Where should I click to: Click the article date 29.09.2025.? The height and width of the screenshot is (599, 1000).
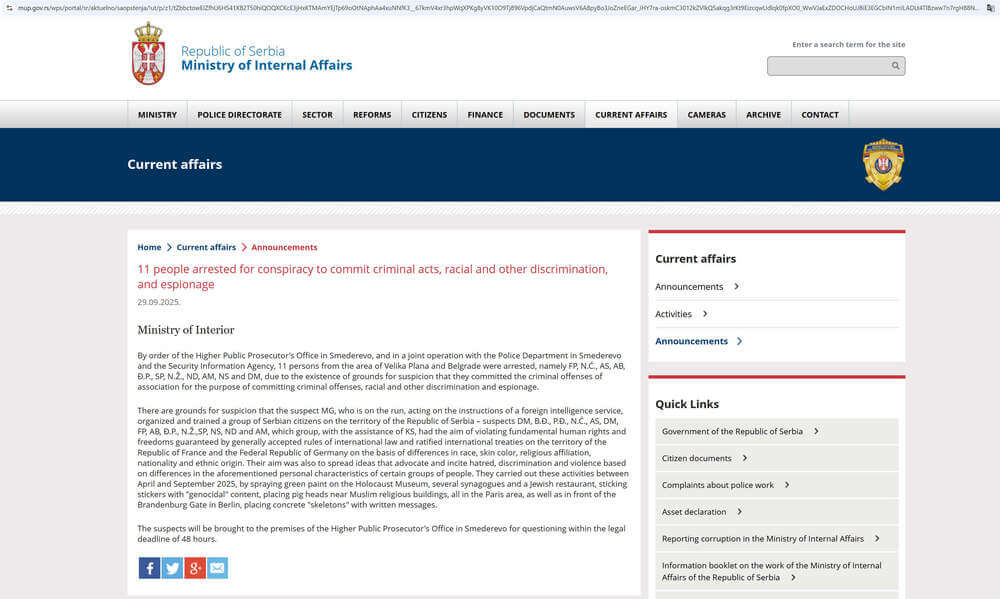pyautogui.click(x=159, y=302)
